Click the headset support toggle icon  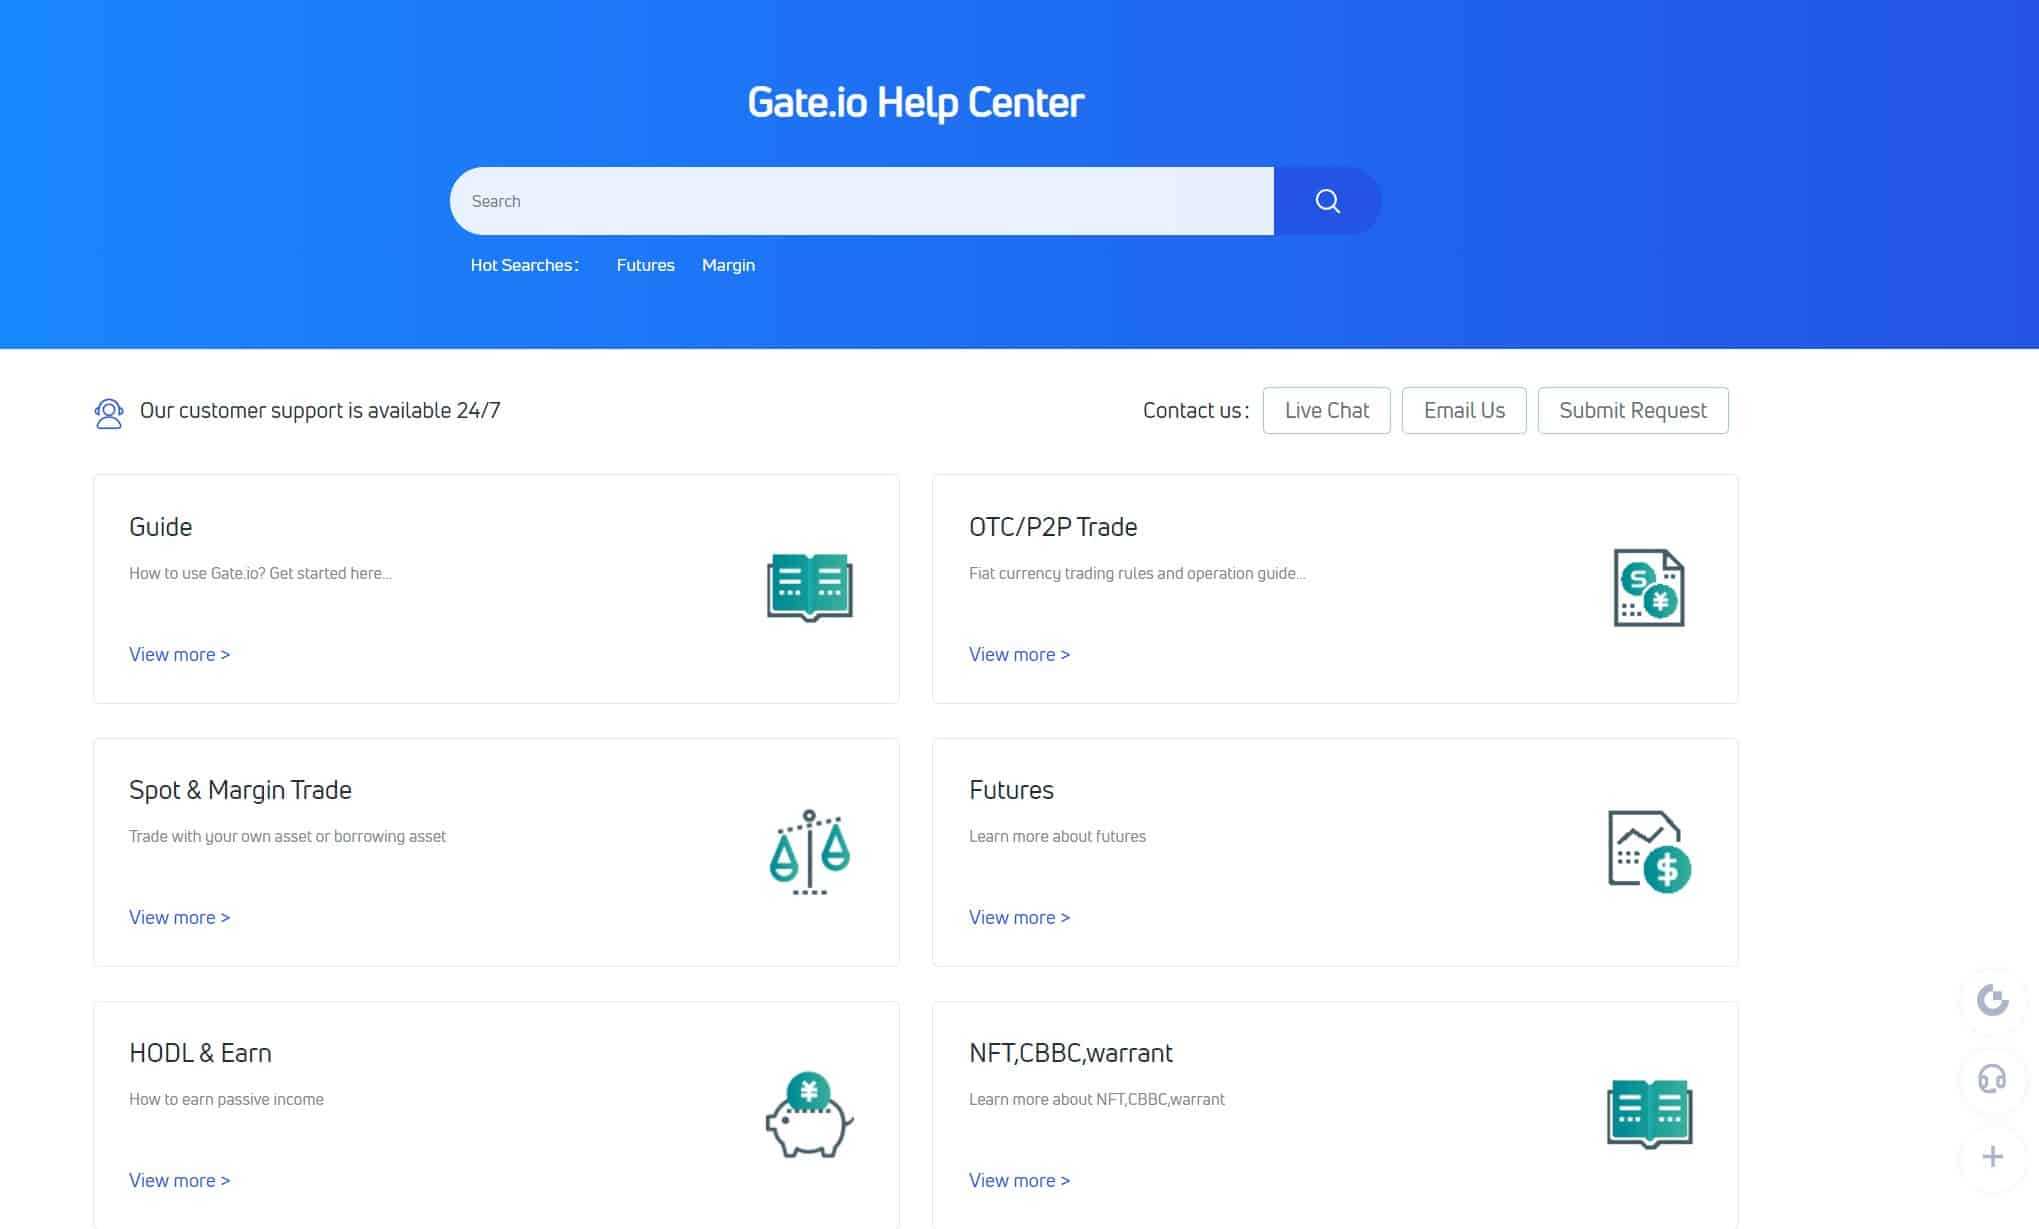(x=1992, y=1078)
